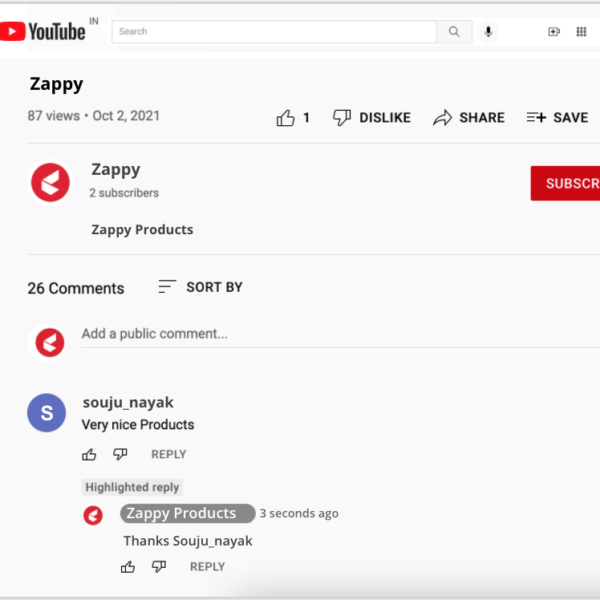Reply to souju_nayak's comment
The width and height of the screenshot is (600, 600).
pyautogui.click(x=169, y=454)
